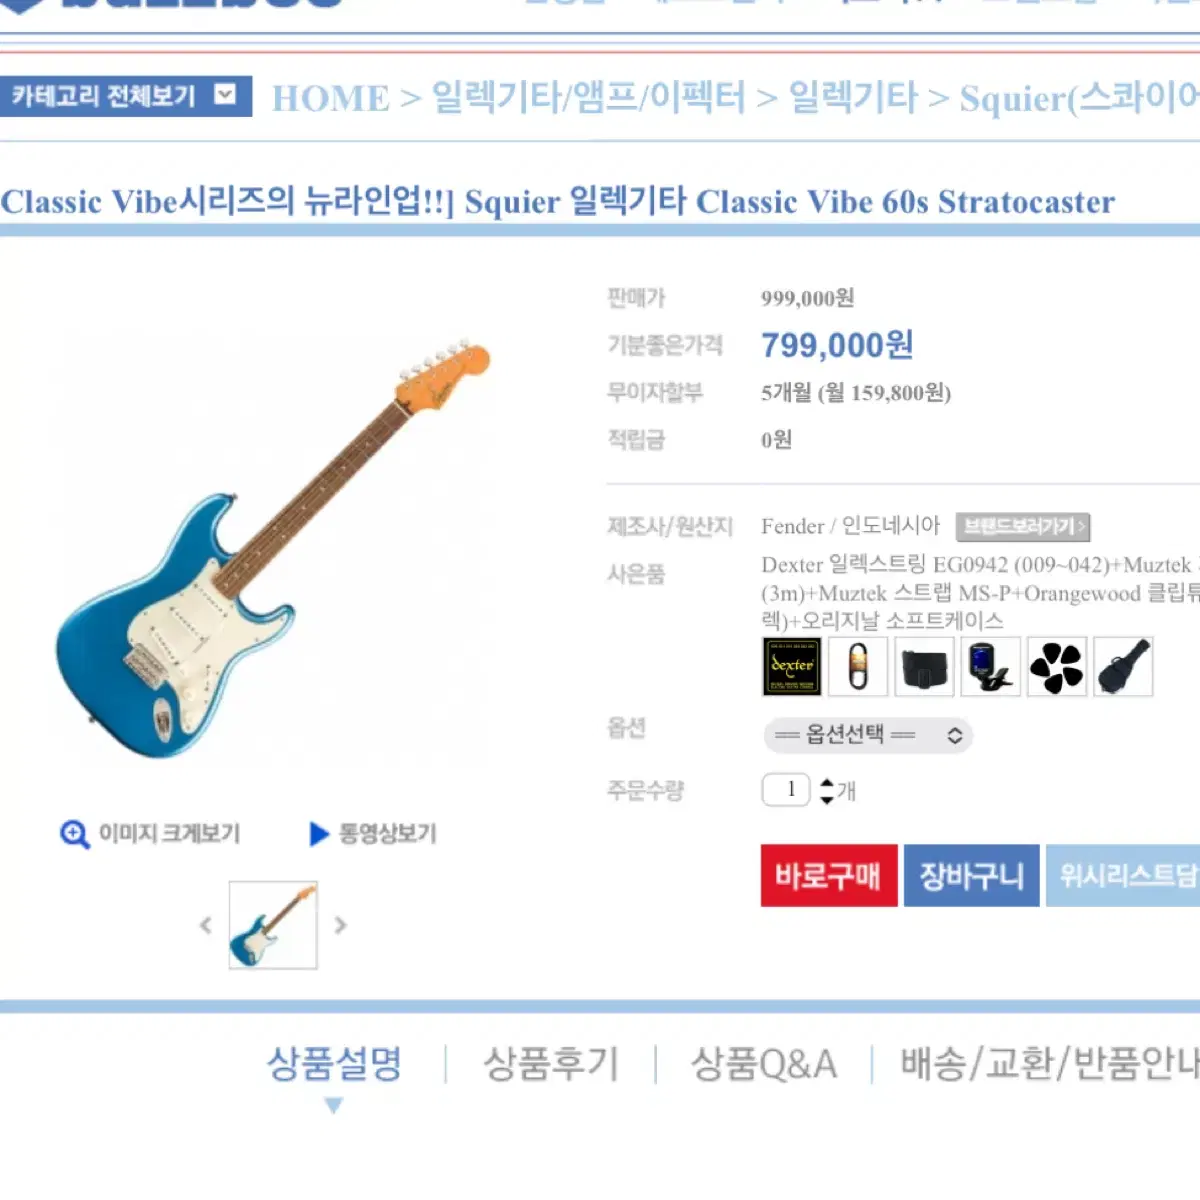Screen dimensions: 1200x1200
Task: Click the black strap gift icon
Action: [924, 666]
